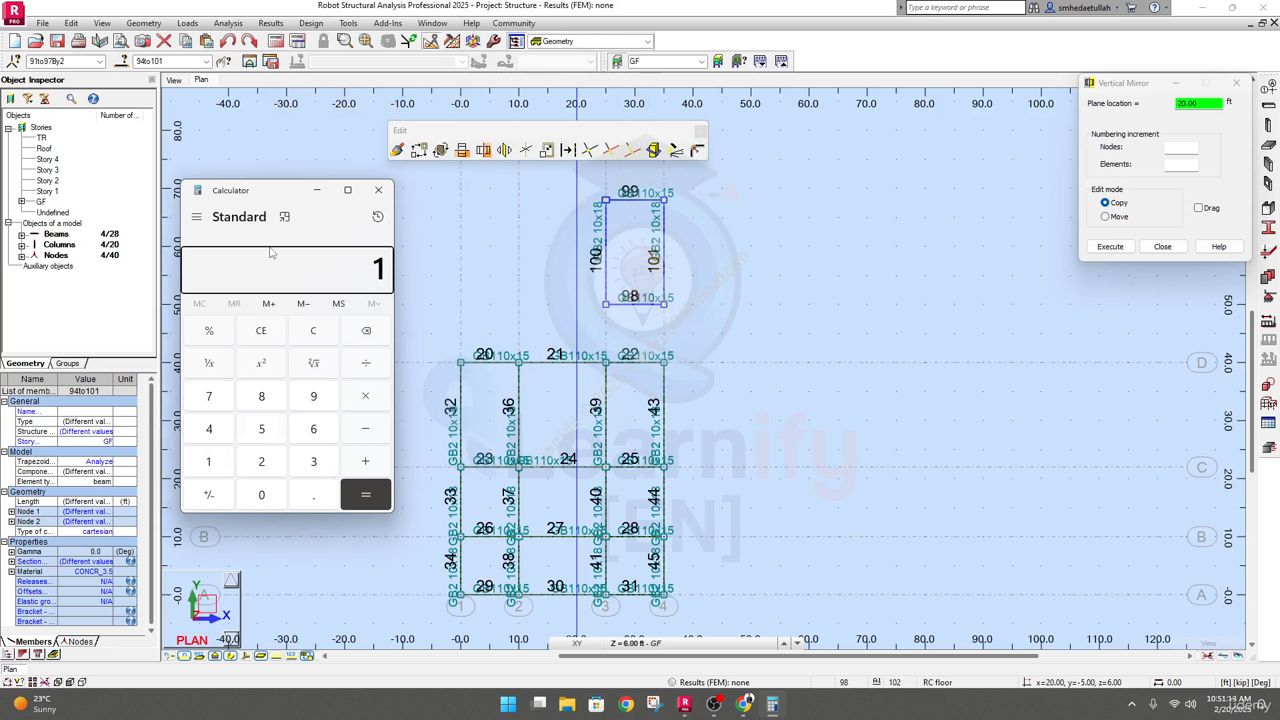Image resolution: width=1280 pixels, height=720 pixels.
Task: Open a file using the folder icon
Action: tap(35, 41)
